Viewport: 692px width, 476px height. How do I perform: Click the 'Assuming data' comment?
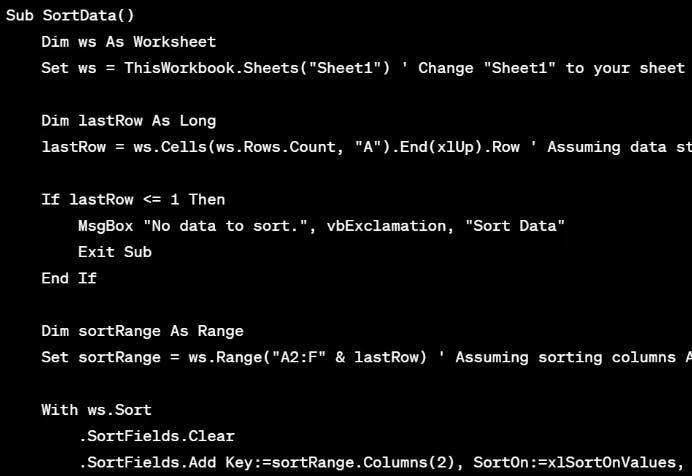[x=607, y=147]
